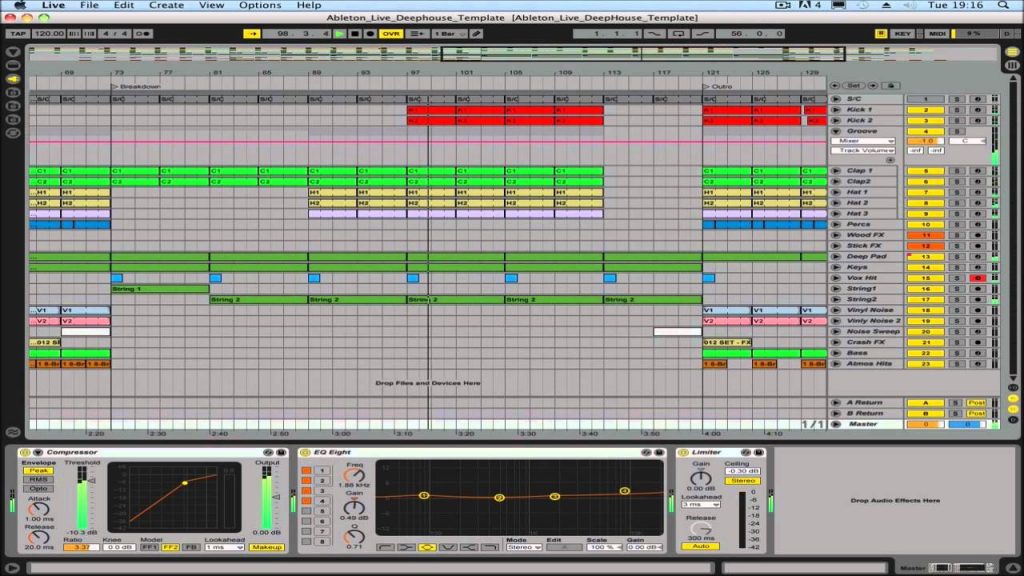This screenshot has width=1024, height=576.
Task: Click the 120.00 tempo field
Action: pyautogui.click(x=49, y=33)
